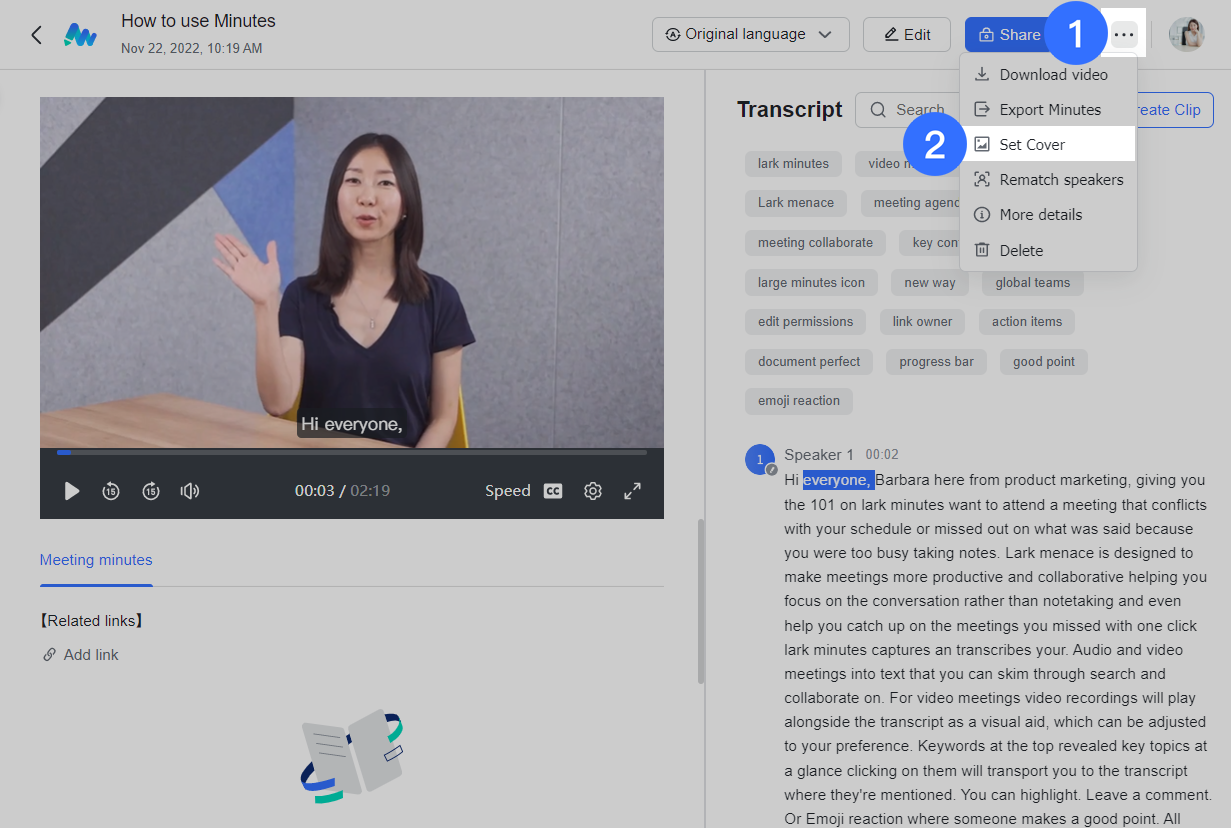Go back using the back arrow
The image size is (1231, 828).
click(x=36, y=33)
